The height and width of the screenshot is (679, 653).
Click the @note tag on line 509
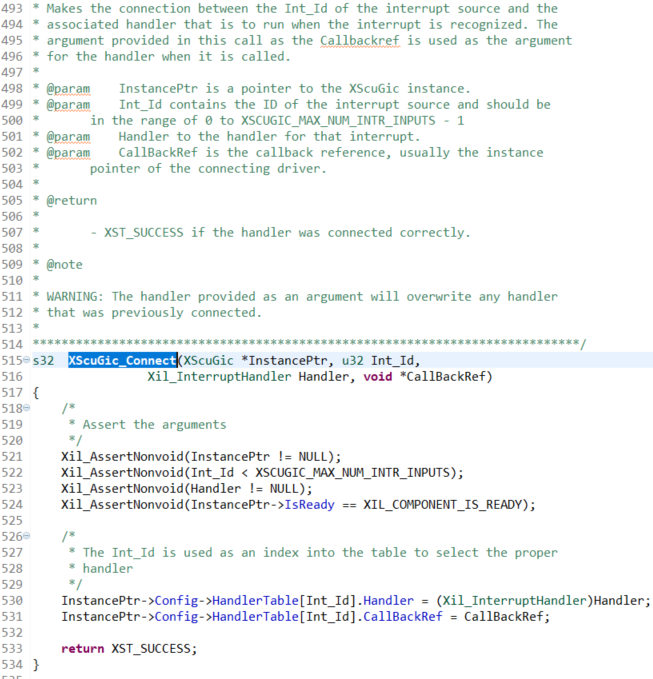[x=65, y=265]
